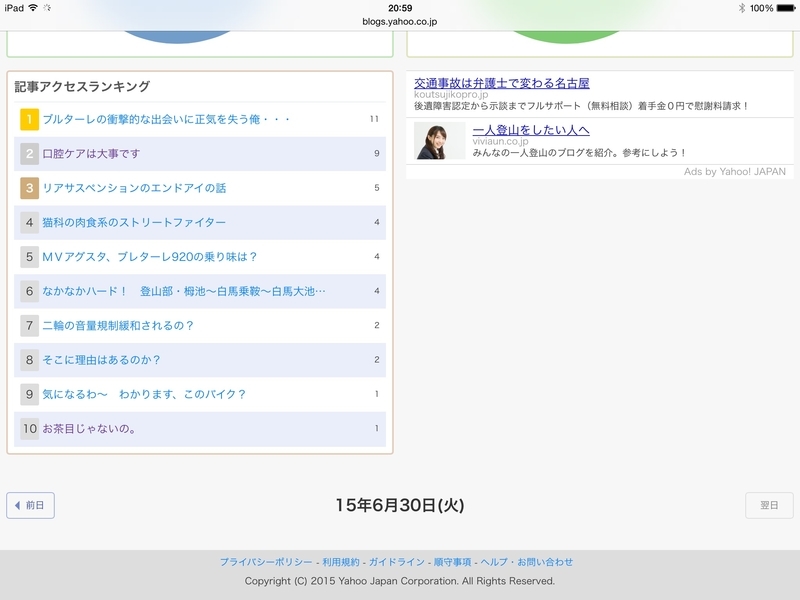Click the rank 9 number badge

tap(30, 394)
